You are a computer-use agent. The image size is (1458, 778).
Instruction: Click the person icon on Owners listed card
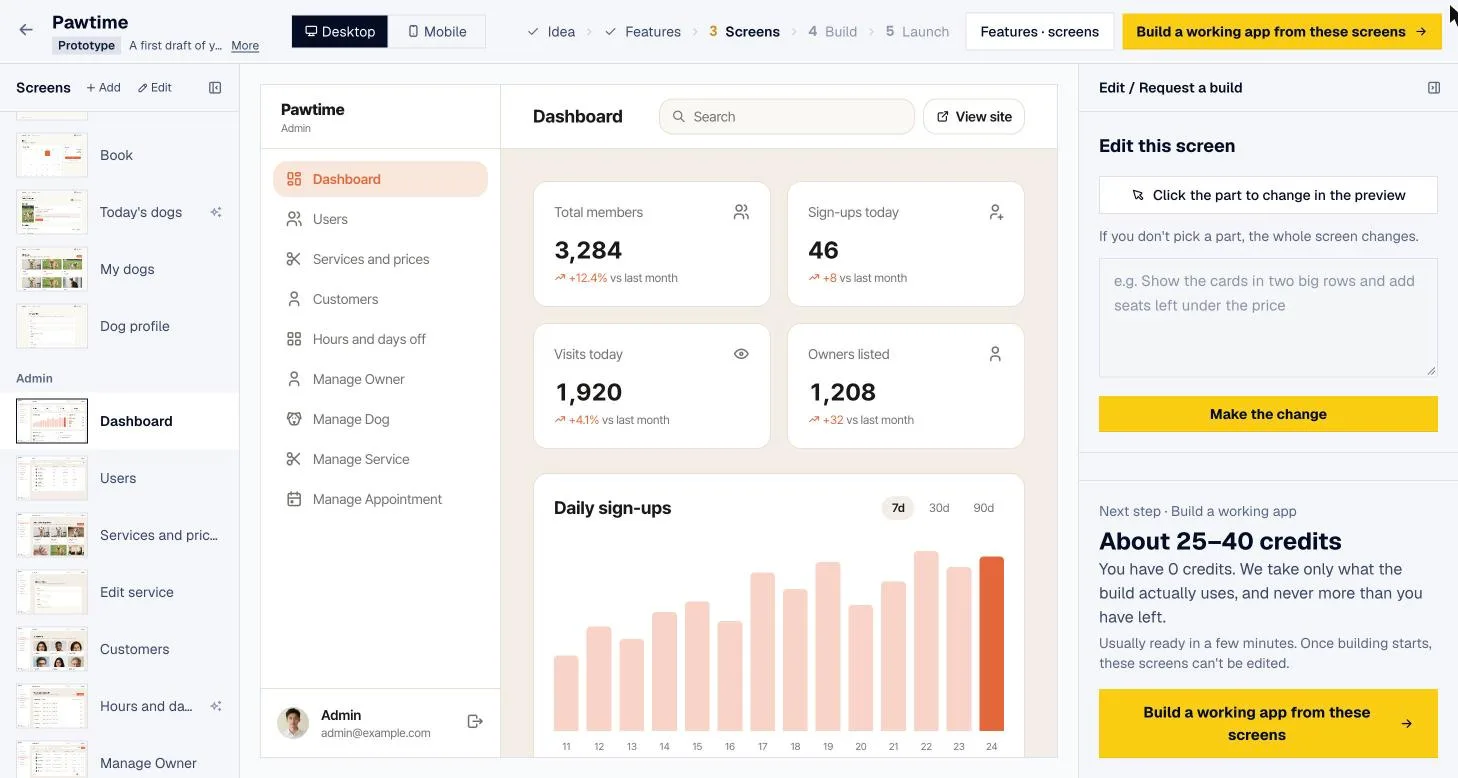[x=995, y=354]
